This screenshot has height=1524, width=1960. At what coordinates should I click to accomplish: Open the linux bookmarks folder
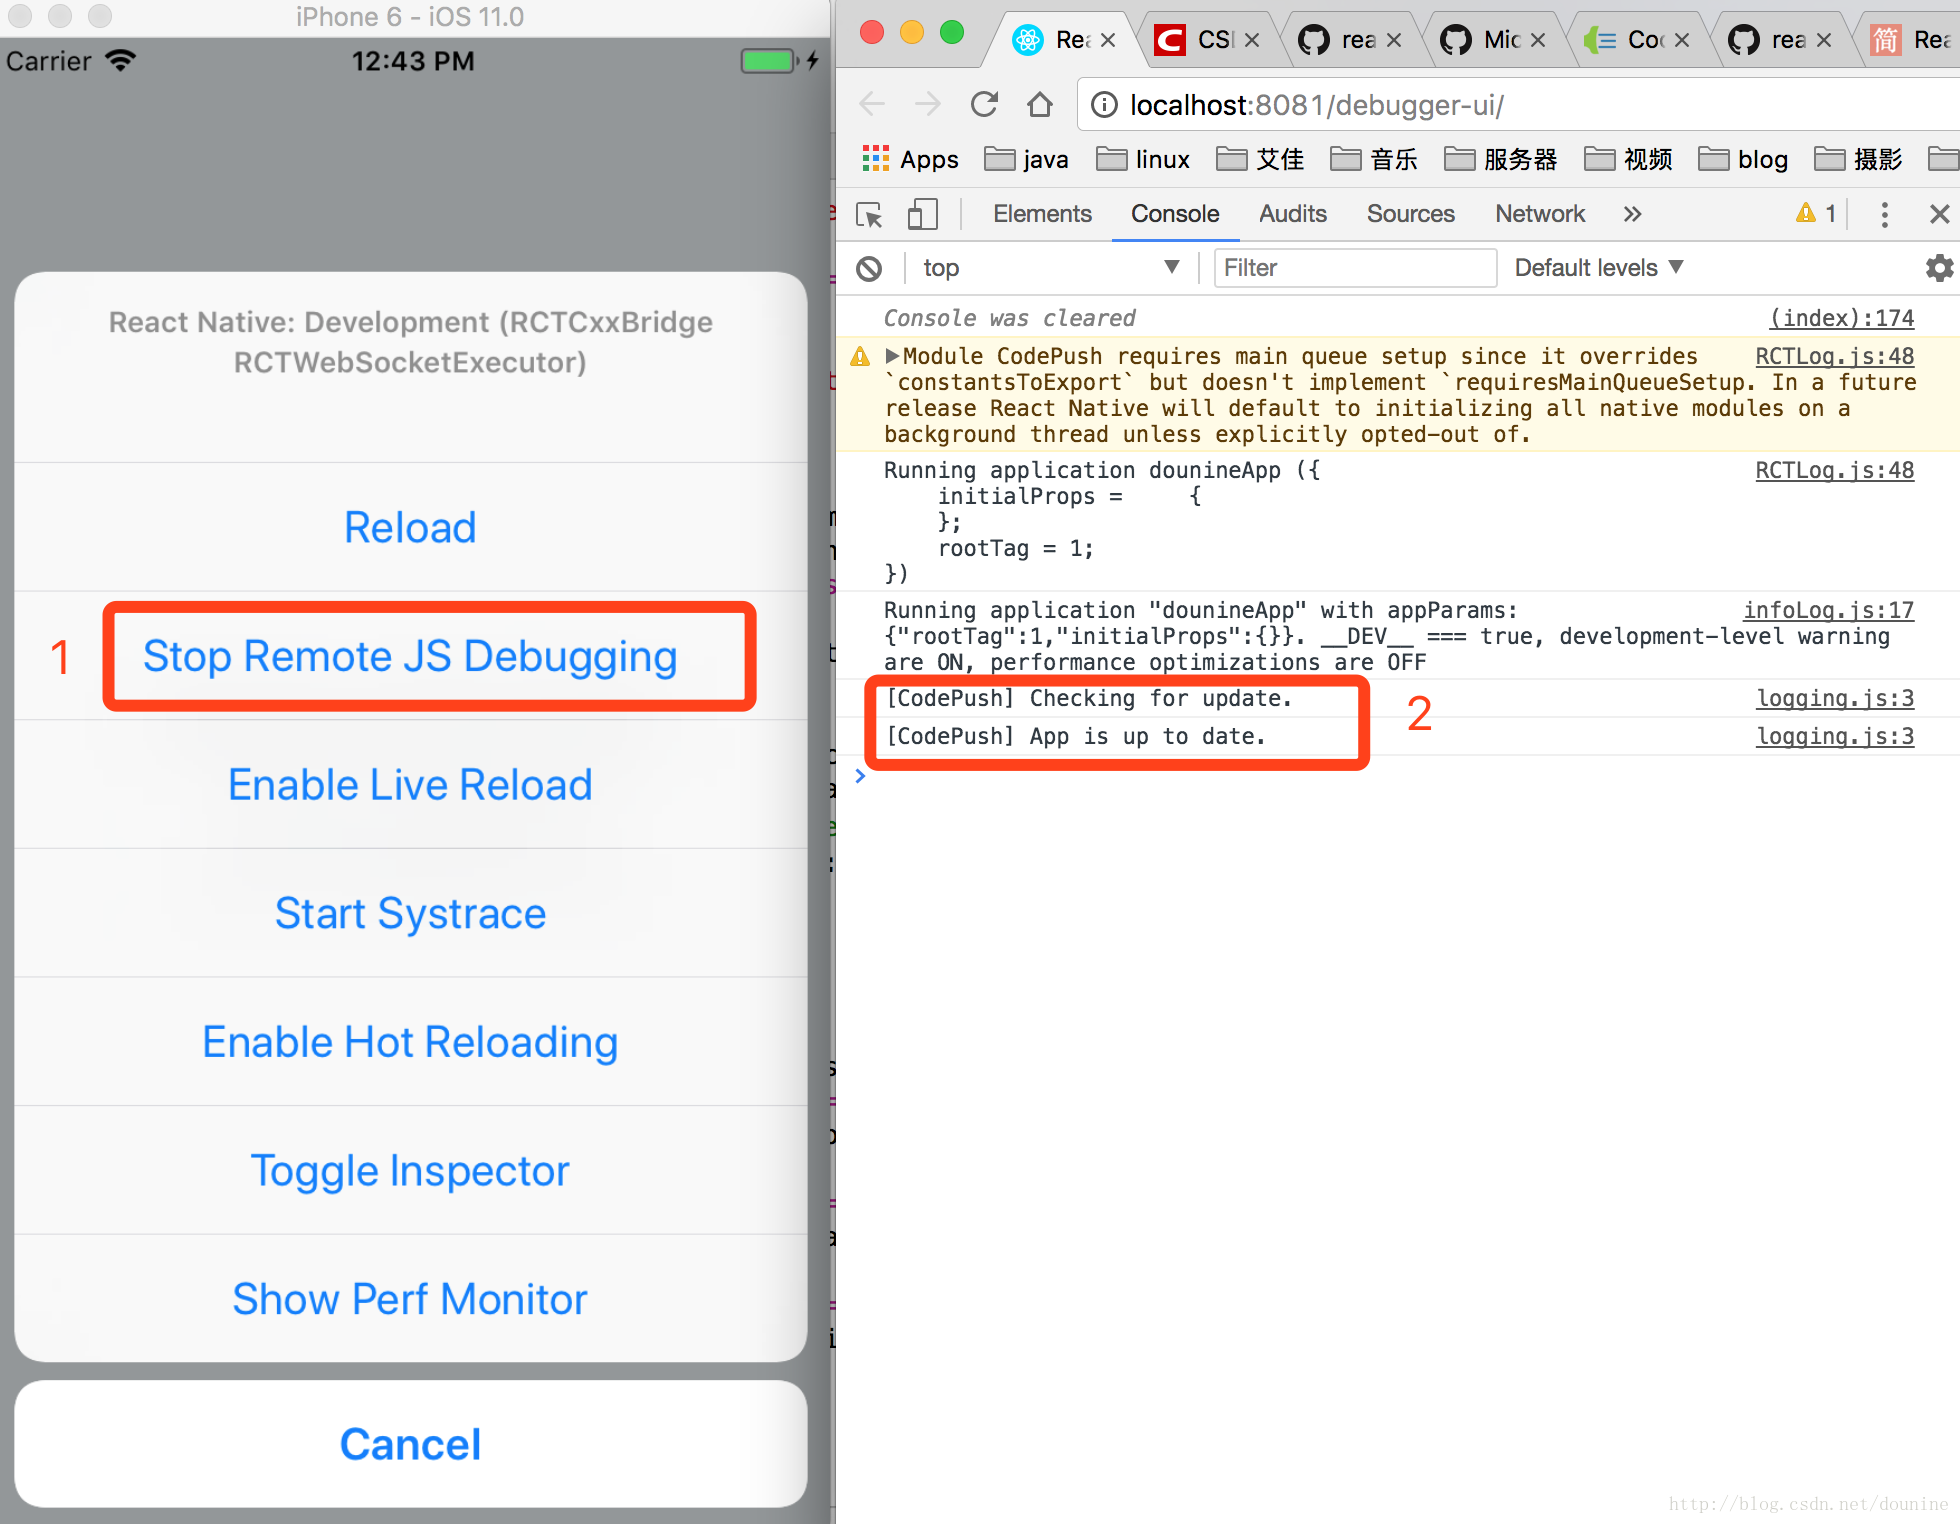(x=1143, y=159)
